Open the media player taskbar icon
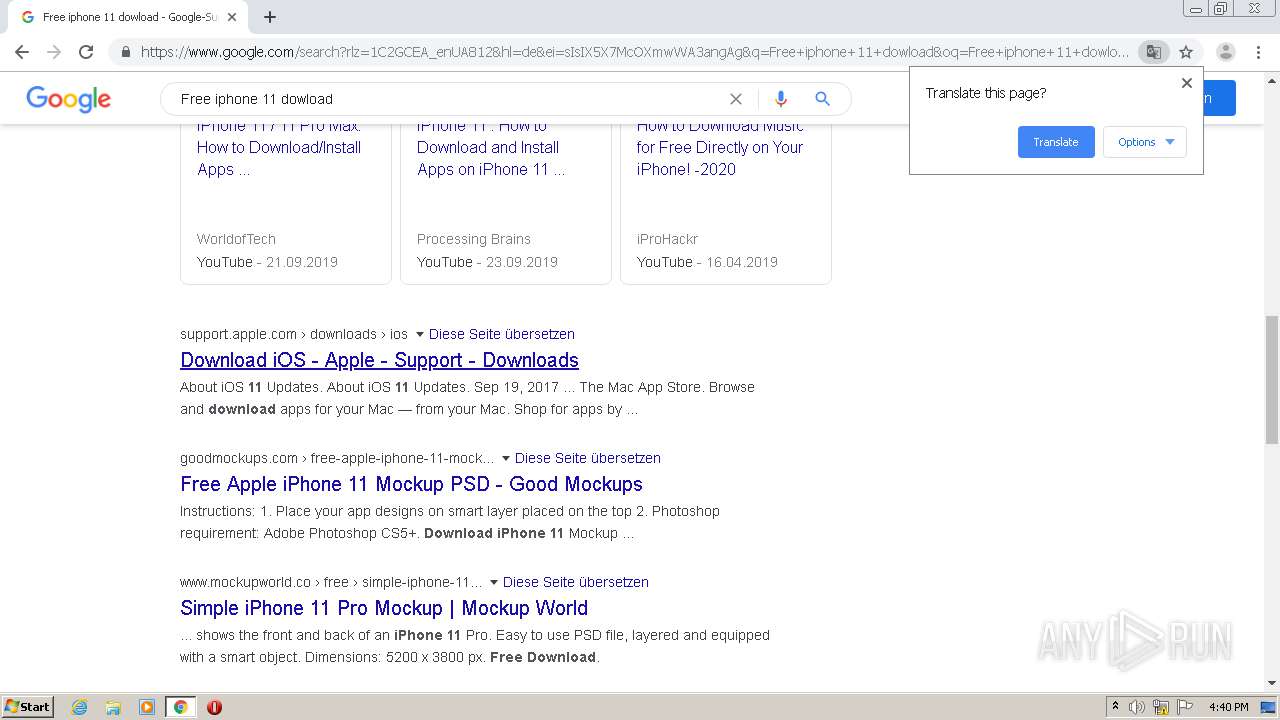1280x720 pixels. pos(147,707)
